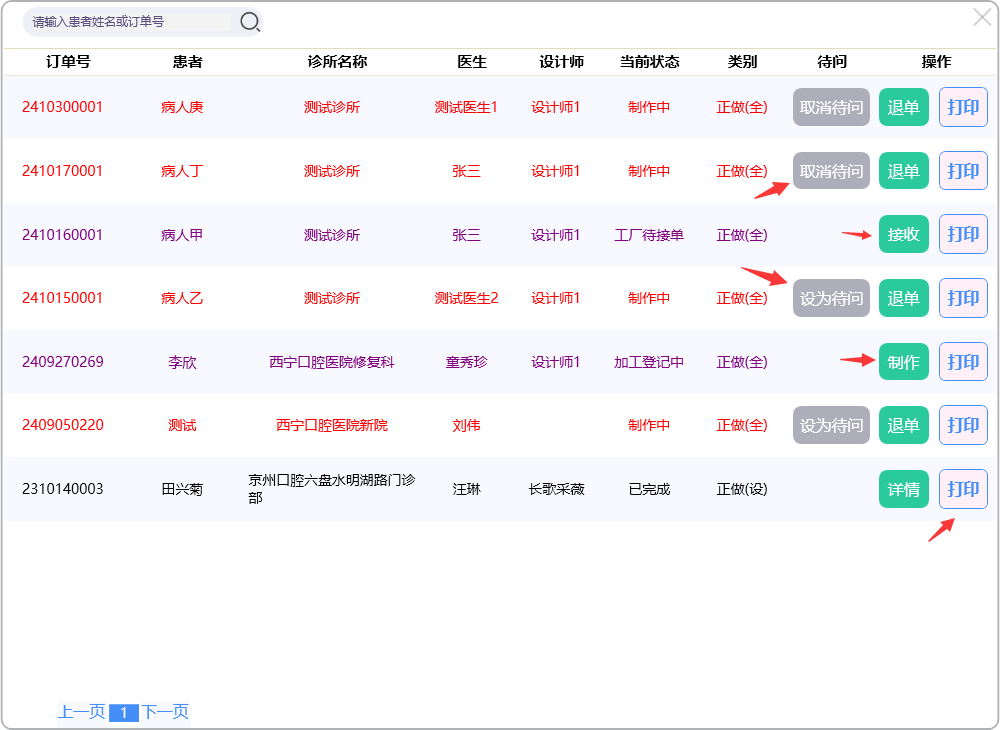The image size is (1000, 730).
Task: Type in patient name search field
Action: [x=130, y=21]
